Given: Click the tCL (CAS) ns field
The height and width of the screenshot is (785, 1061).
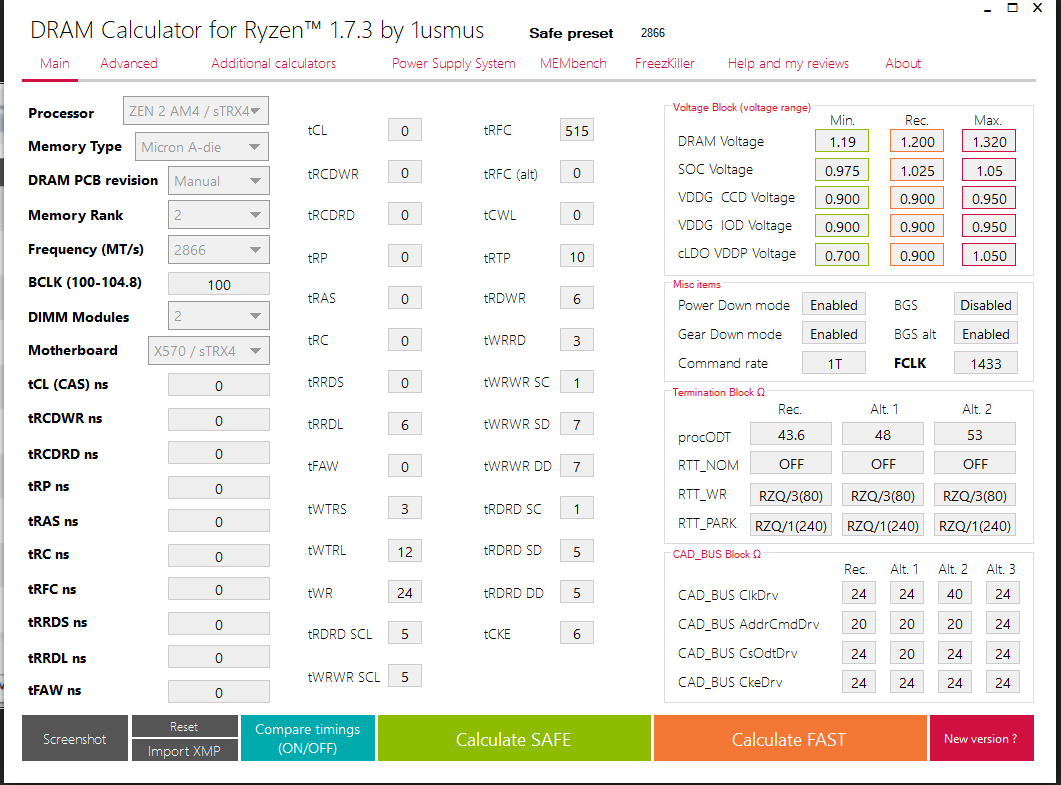Looking at the screenshot, I should 219,385.
